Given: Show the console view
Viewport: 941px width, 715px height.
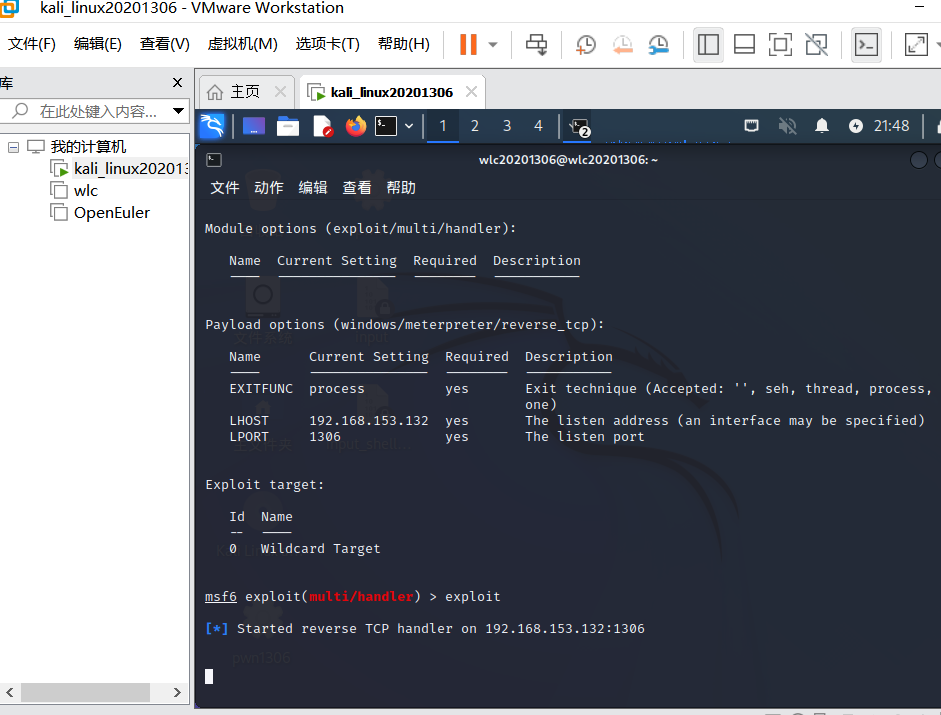Looking at the screenshot, I should (867, 44).
